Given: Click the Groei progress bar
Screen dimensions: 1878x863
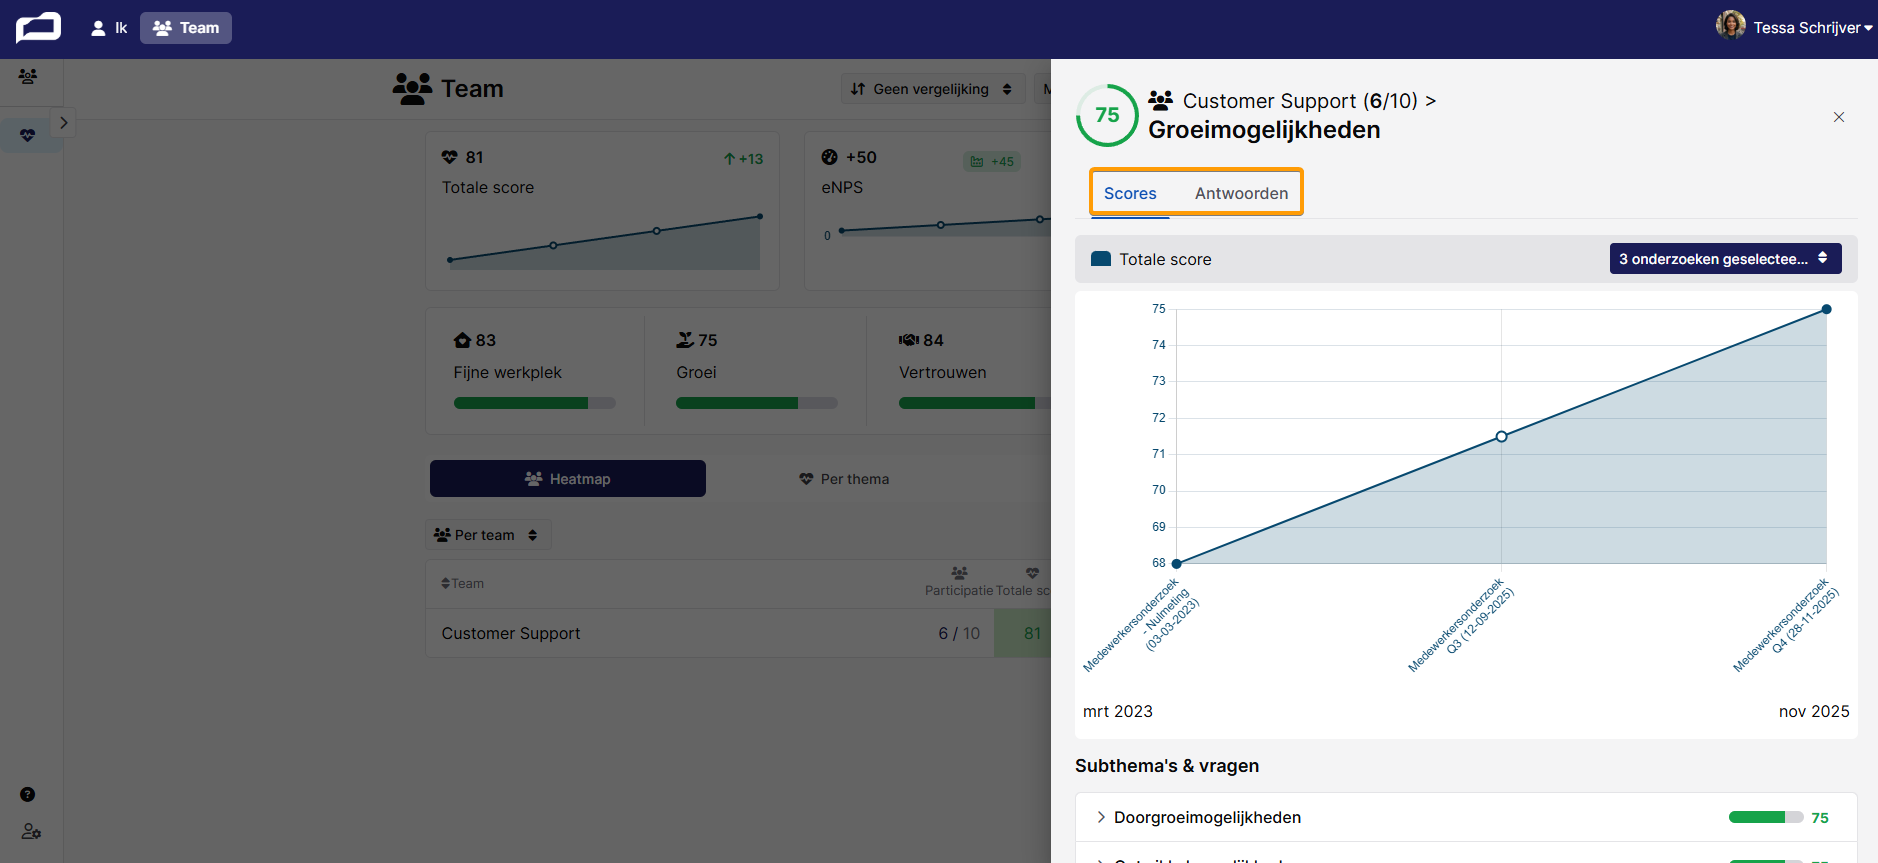Looking at the screenshot, I should pos(757,403).
